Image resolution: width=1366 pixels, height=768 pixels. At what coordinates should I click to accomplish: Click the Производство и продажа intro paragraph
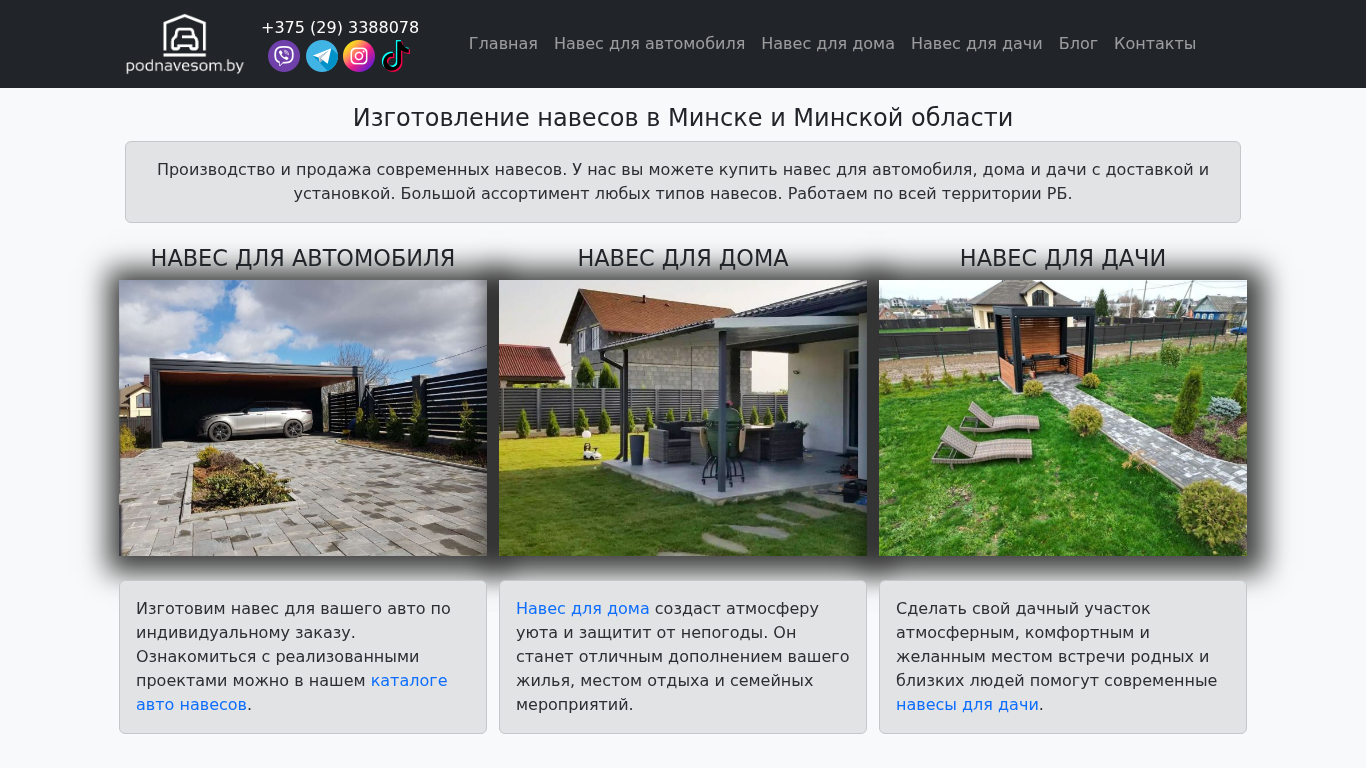(x=683, y=182)
